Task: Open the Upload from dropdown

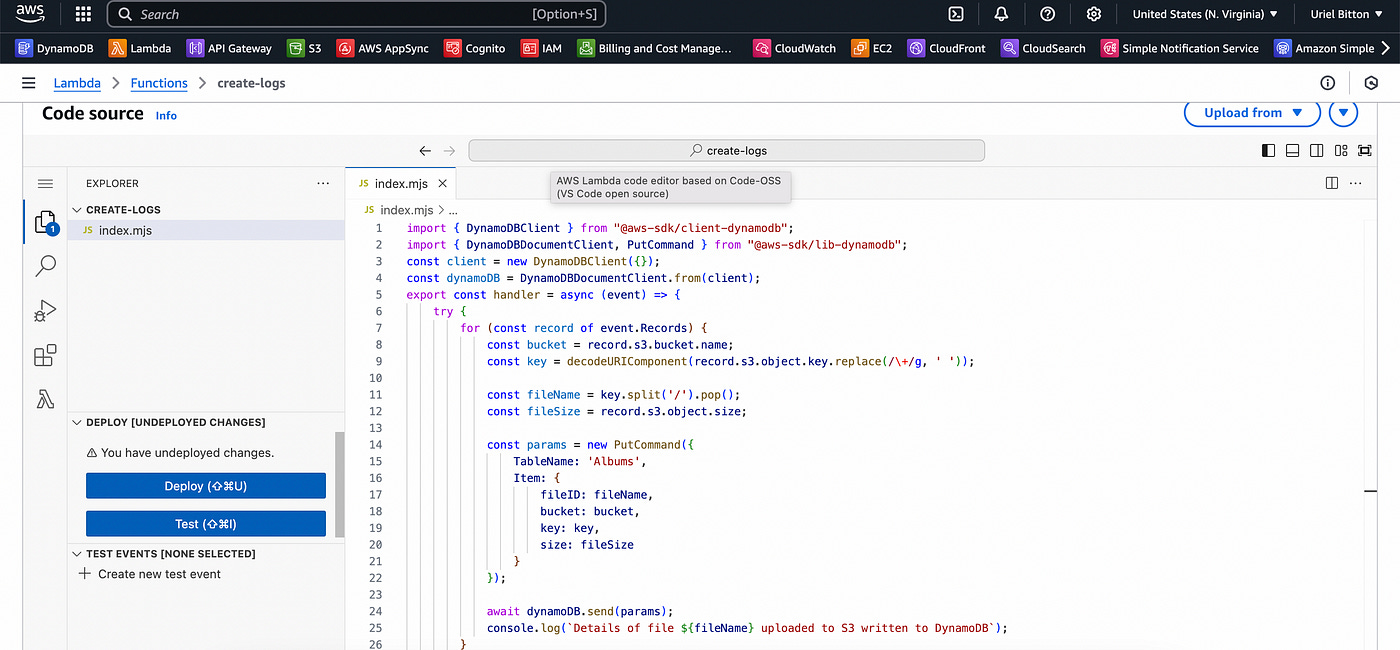Action: click(x=1252, y=113)
